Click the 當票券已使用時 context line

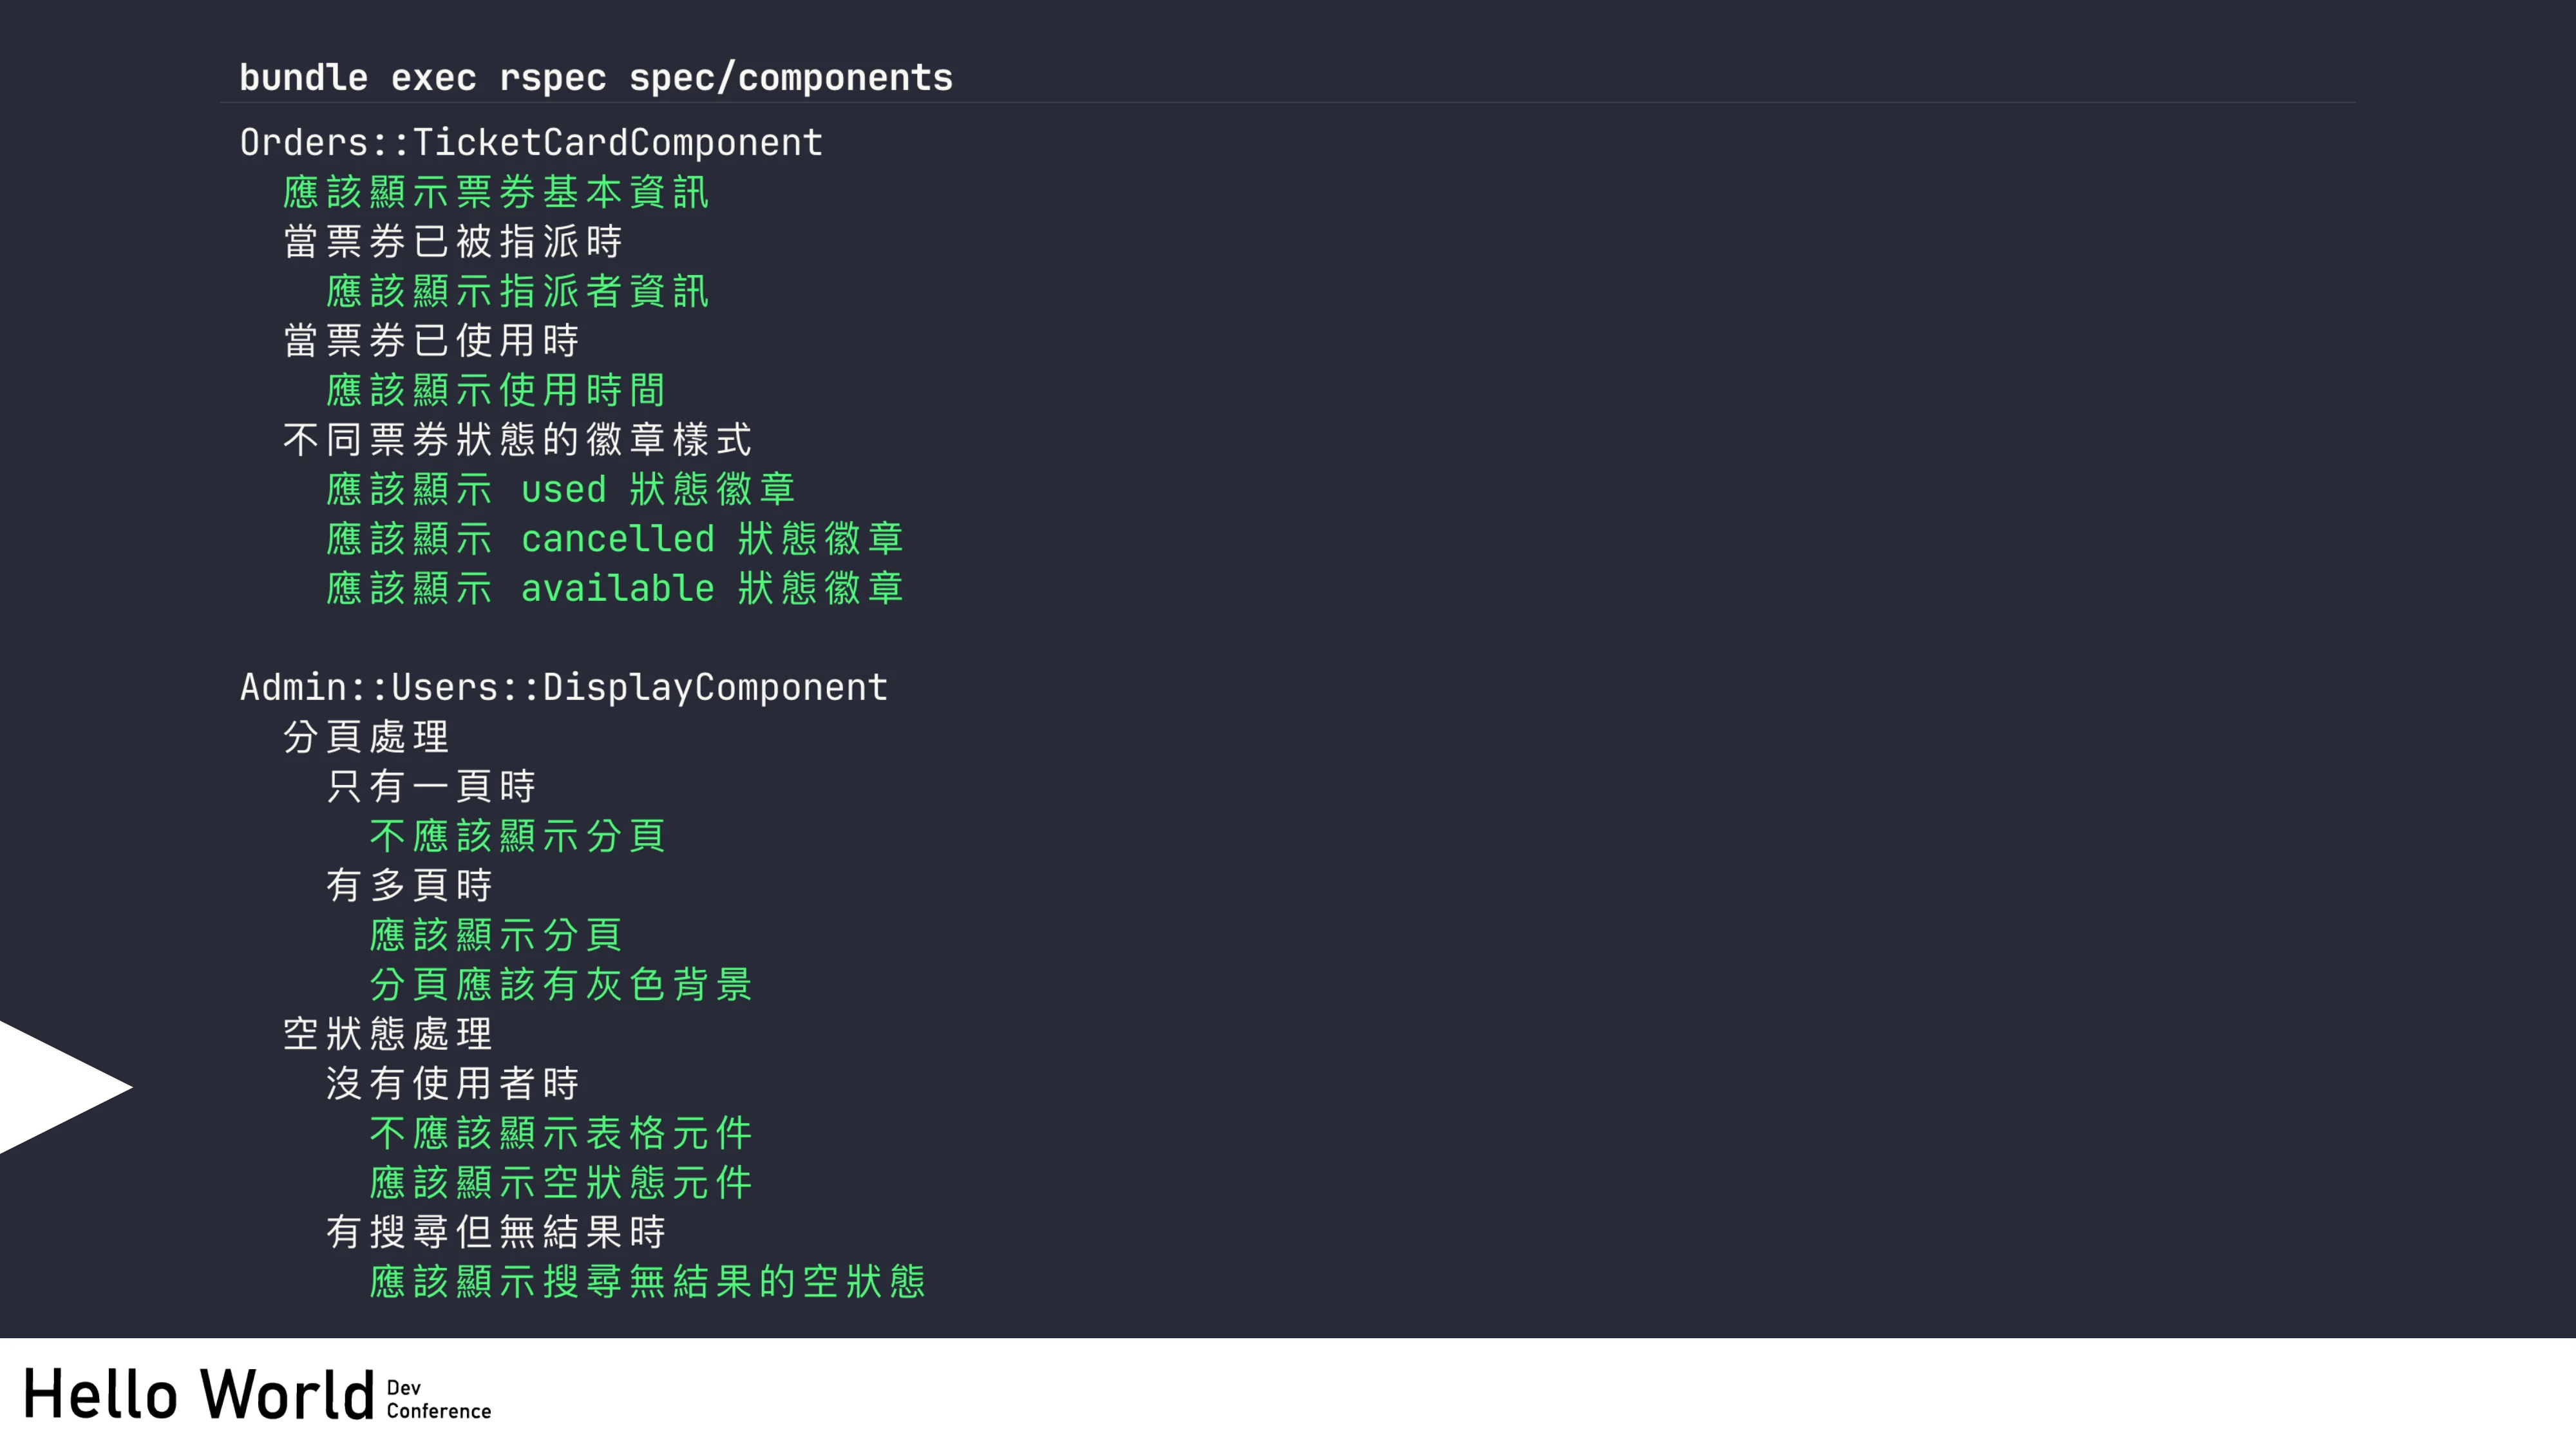pos(431,340)
